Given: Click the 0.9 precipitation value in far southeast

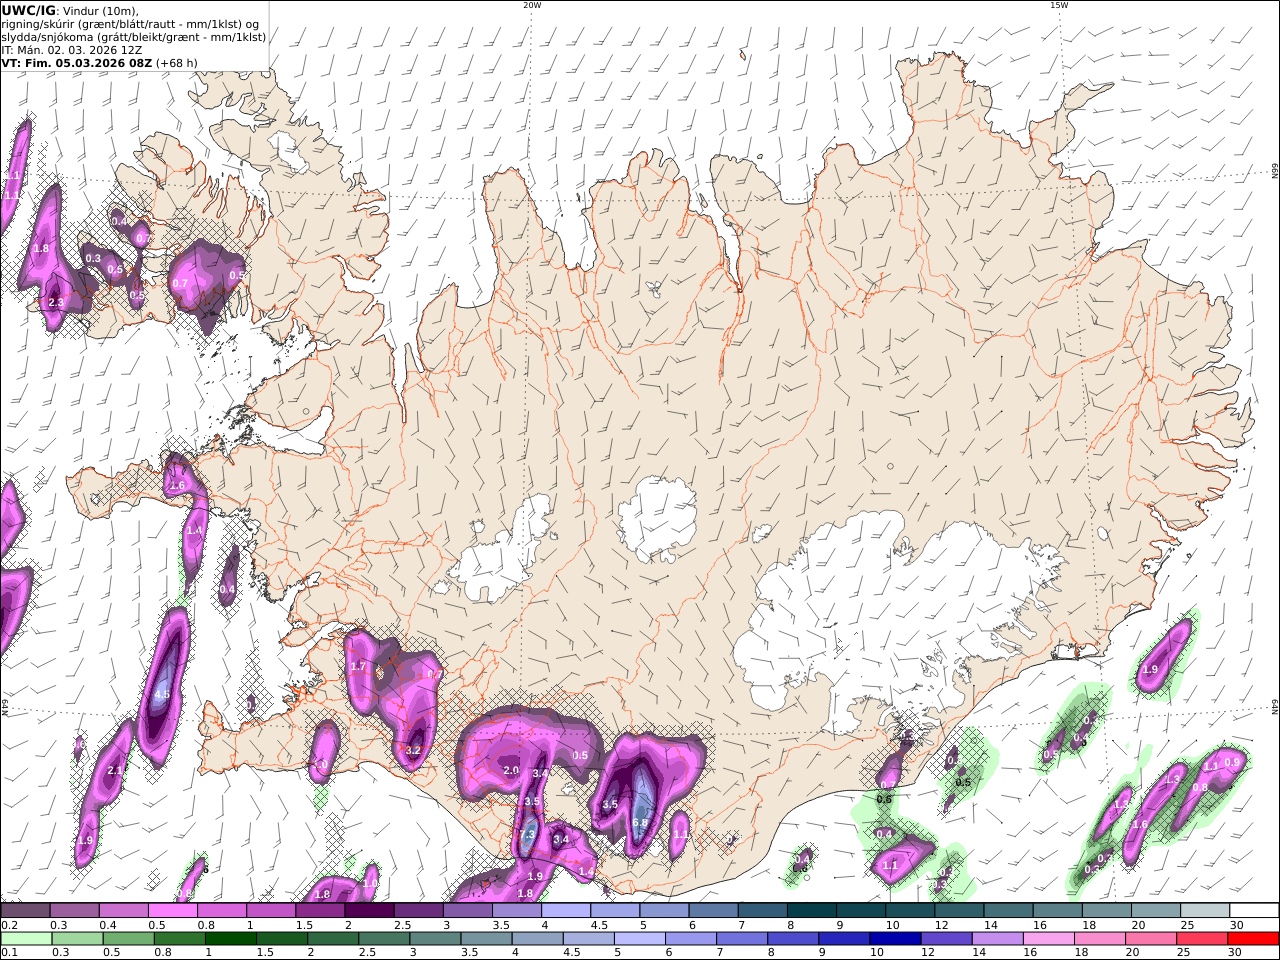Looking at the screenshot, I should [1233, 762].
